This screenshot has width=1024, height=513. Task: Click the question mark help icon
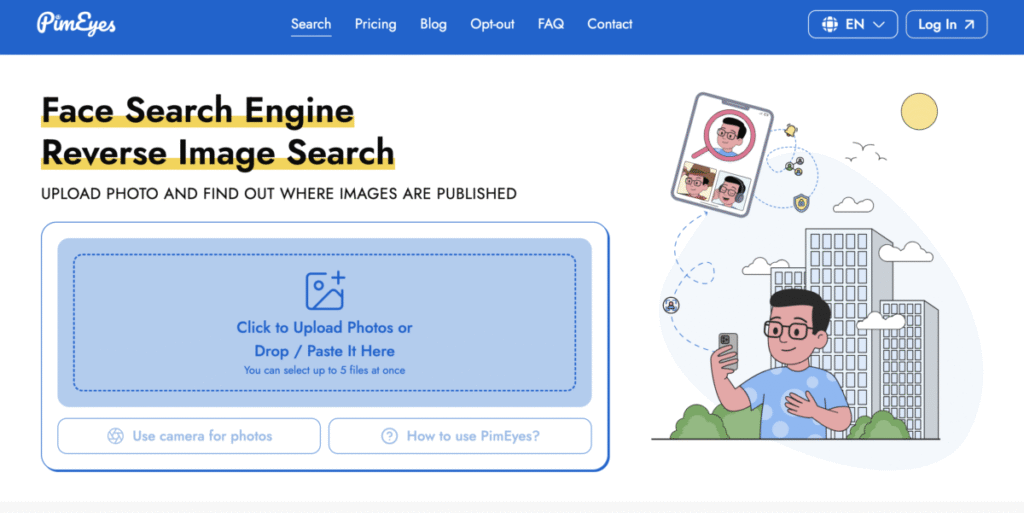(389, 436)
